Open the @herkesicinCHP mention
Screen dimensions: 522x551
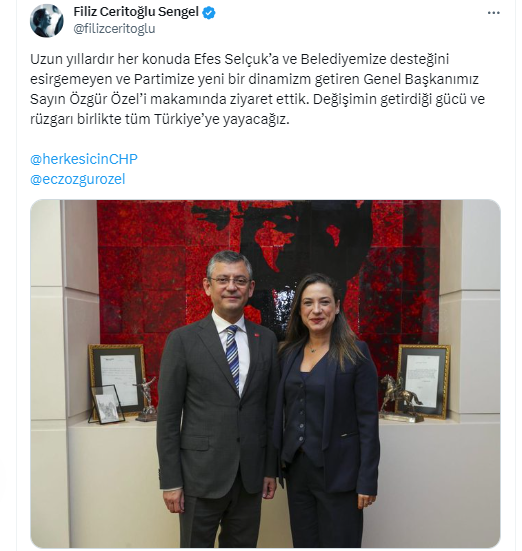[x=84, y=159]
